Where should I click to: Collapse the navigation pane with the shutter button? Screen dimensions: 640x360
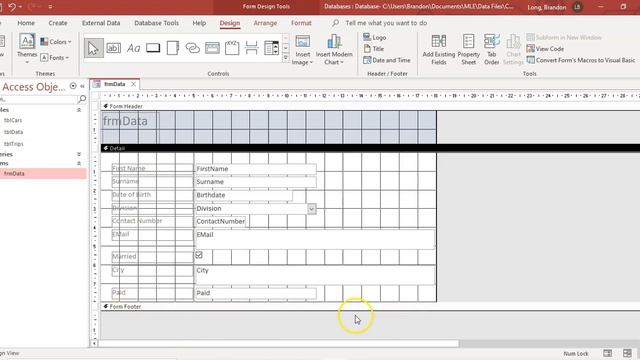click(x=82, y=86)
